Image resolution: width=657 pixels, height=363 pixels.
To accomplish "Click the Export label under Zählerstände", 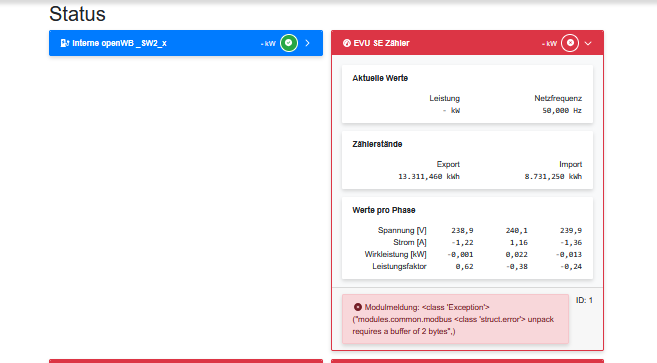I will (x=448, y=164).
